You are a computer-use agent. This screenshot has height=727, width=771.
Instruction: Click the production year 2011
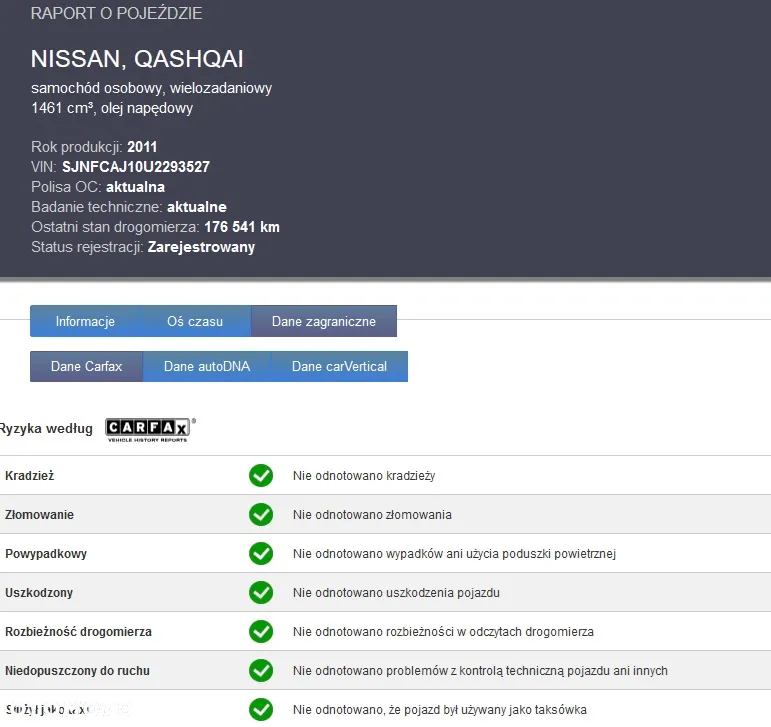click(x=142, y=146)
